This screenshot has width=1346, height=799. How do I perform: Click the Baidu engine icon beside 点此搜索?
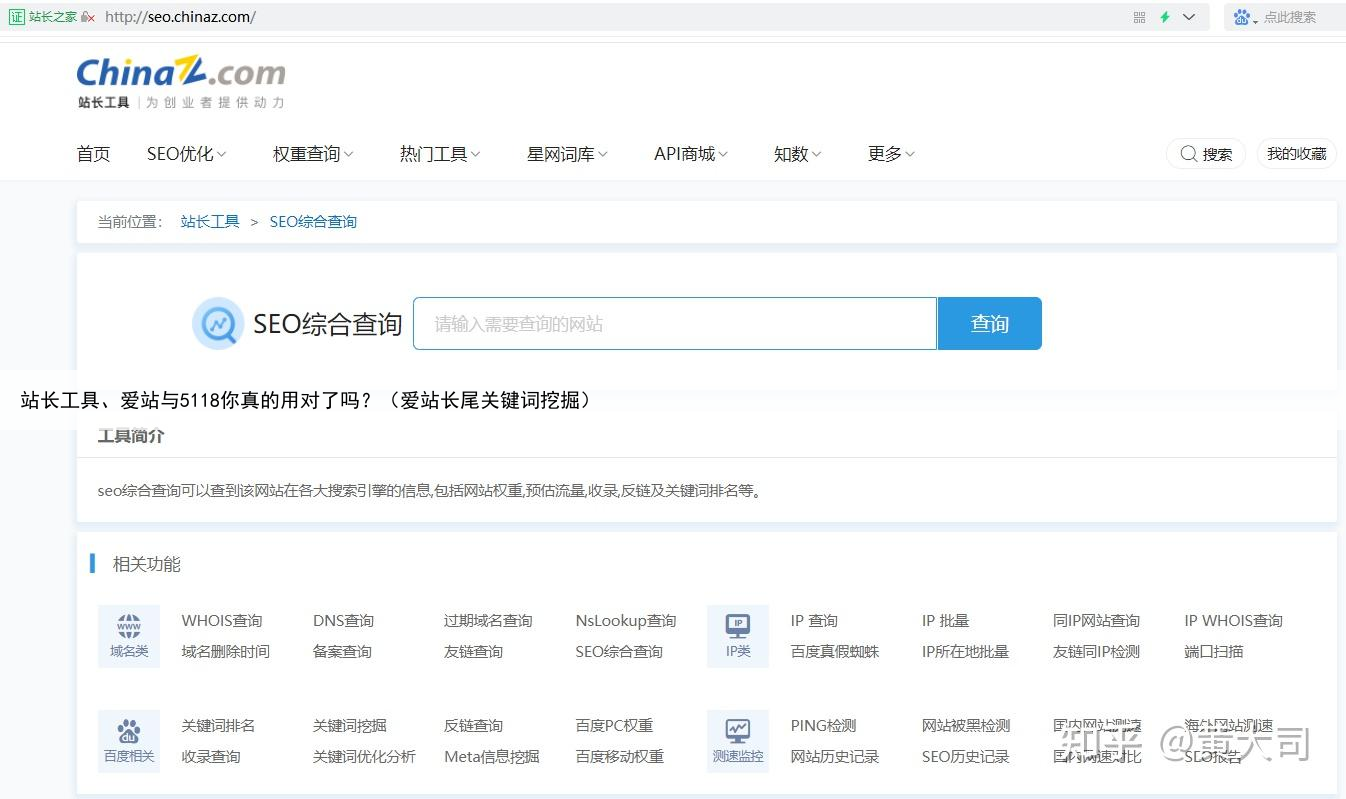tap(1243, 16)
